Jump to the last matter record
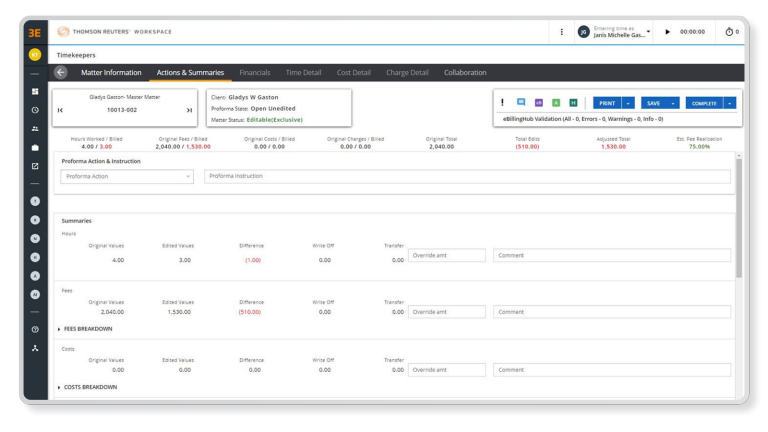 pos(189,110)
